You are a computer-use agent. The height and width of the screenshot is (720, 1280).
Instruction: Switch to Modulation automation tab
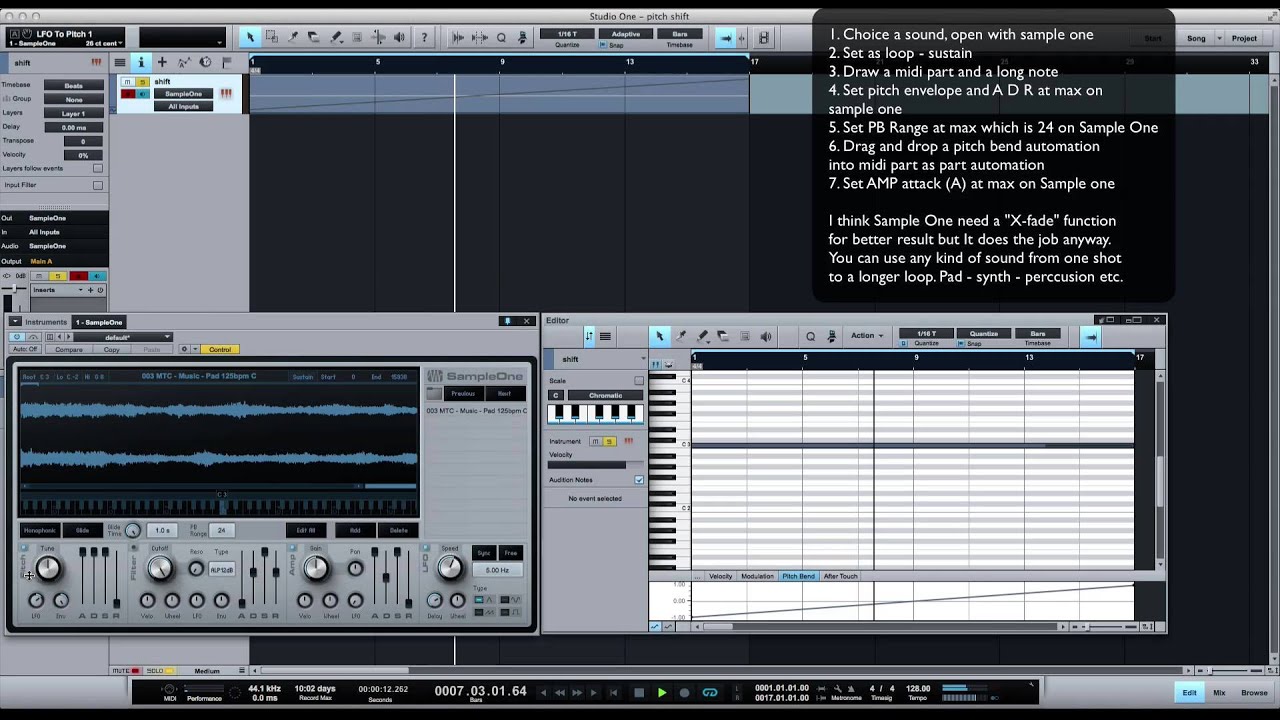[757, 576]
